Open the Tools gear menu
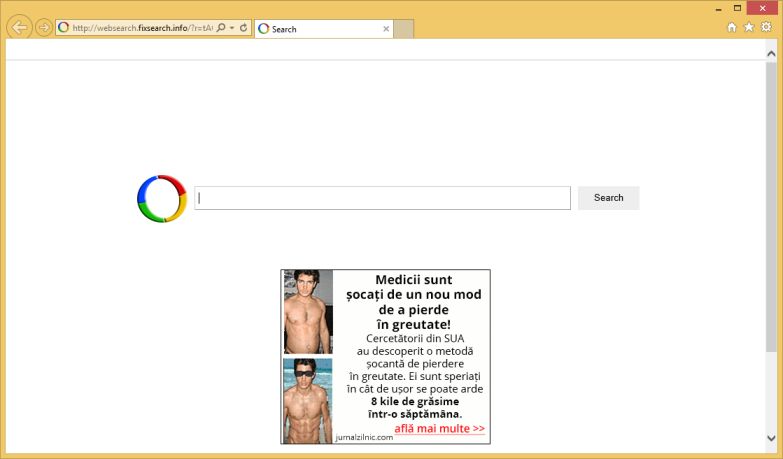Image resolution: width=783 pixels, height=459 pixels. pos(766,27)
